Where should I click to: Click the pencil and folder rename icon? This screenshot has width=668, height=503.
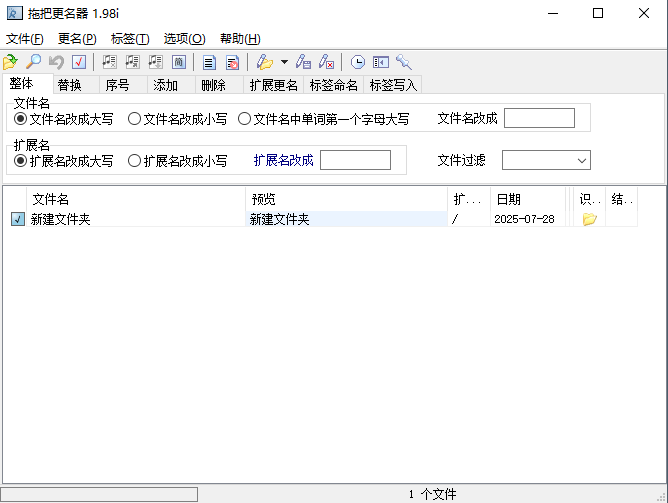pyautogui.click(x=265, y=62)
